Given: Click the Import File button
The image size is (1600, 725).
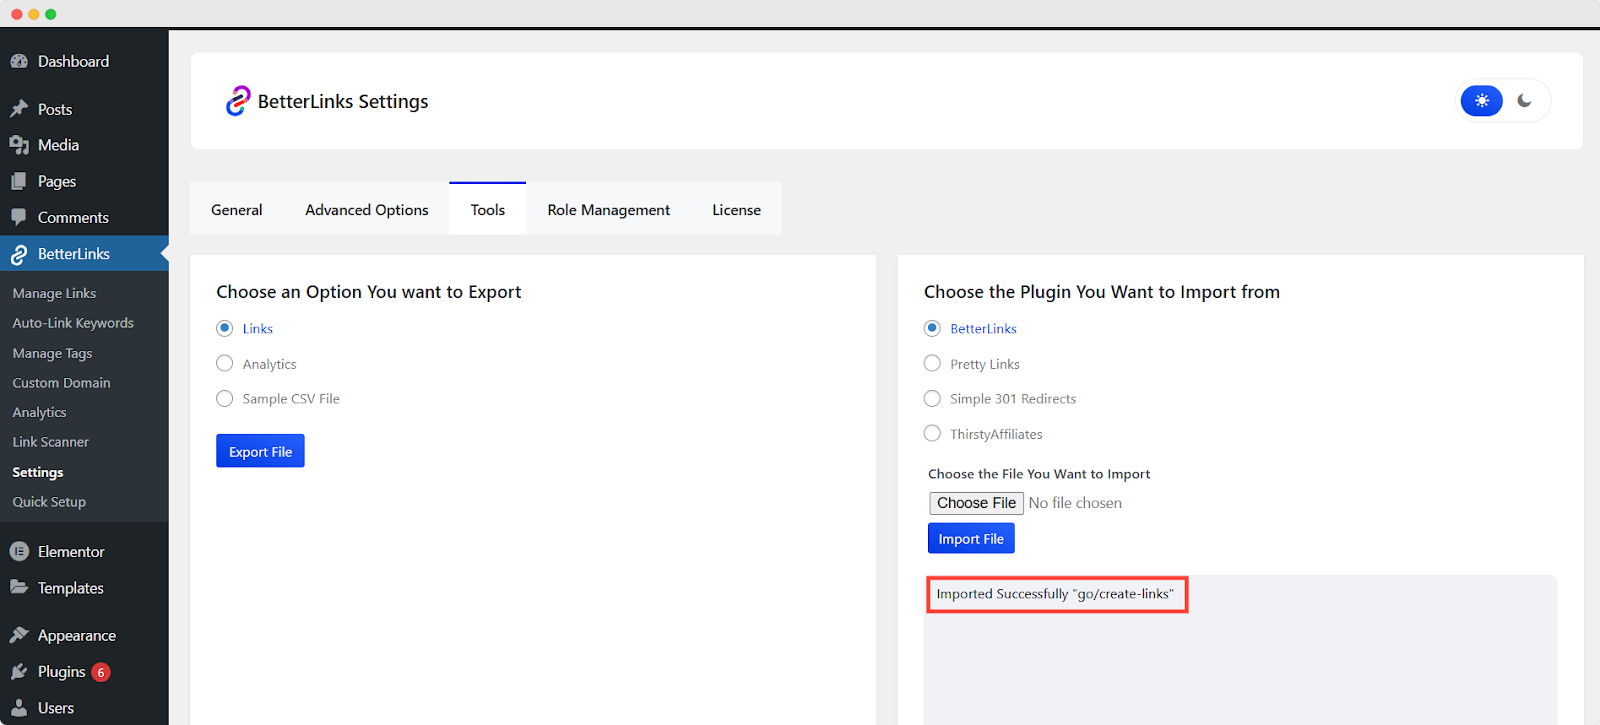Looking at the screenshot, I should pos(970,539).
